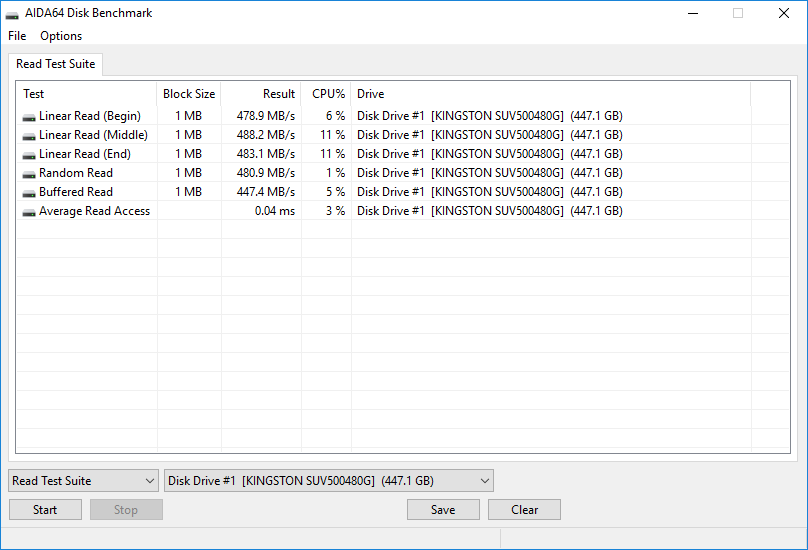Viewport: 808px width, 550px height.
Task: Click the drive icon beside Linear Read (End)
Action: click(x=29, y=155)
